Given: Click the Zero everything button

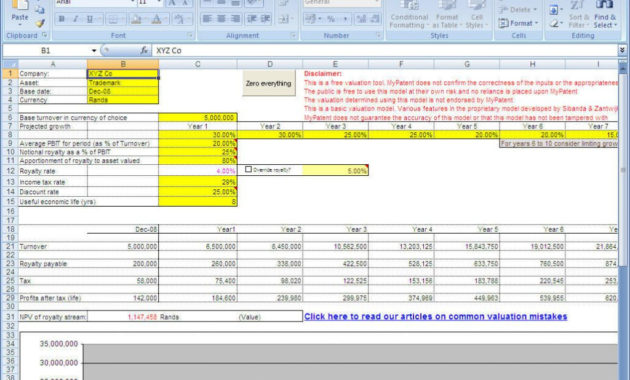Looking at the screenshot, I should coord(268,84).
